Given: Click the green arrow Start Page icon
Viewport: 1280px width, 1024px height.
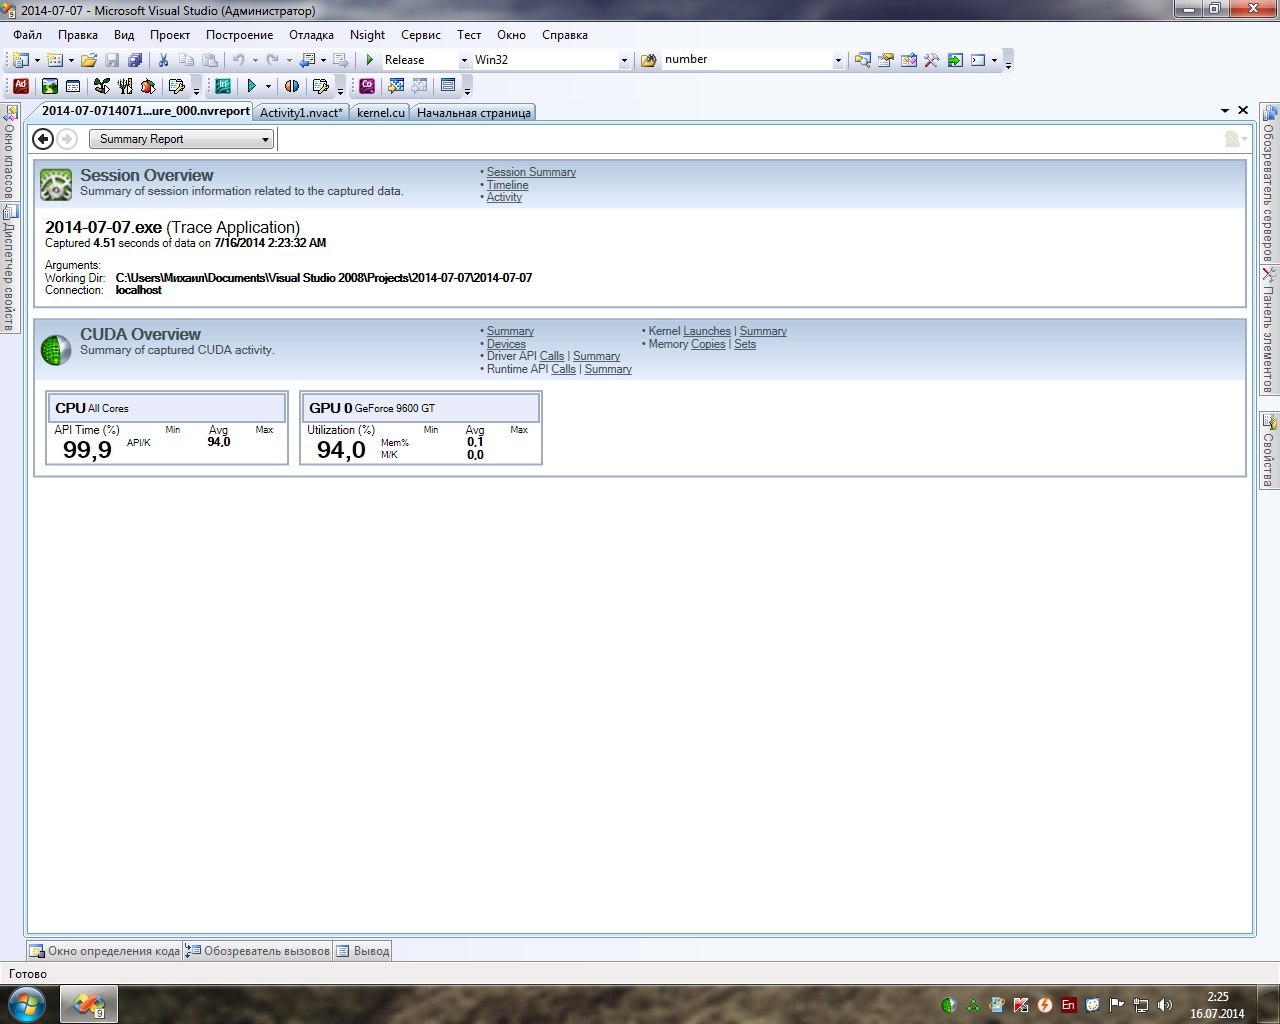Looking at the screenshot, I should 955,60.
